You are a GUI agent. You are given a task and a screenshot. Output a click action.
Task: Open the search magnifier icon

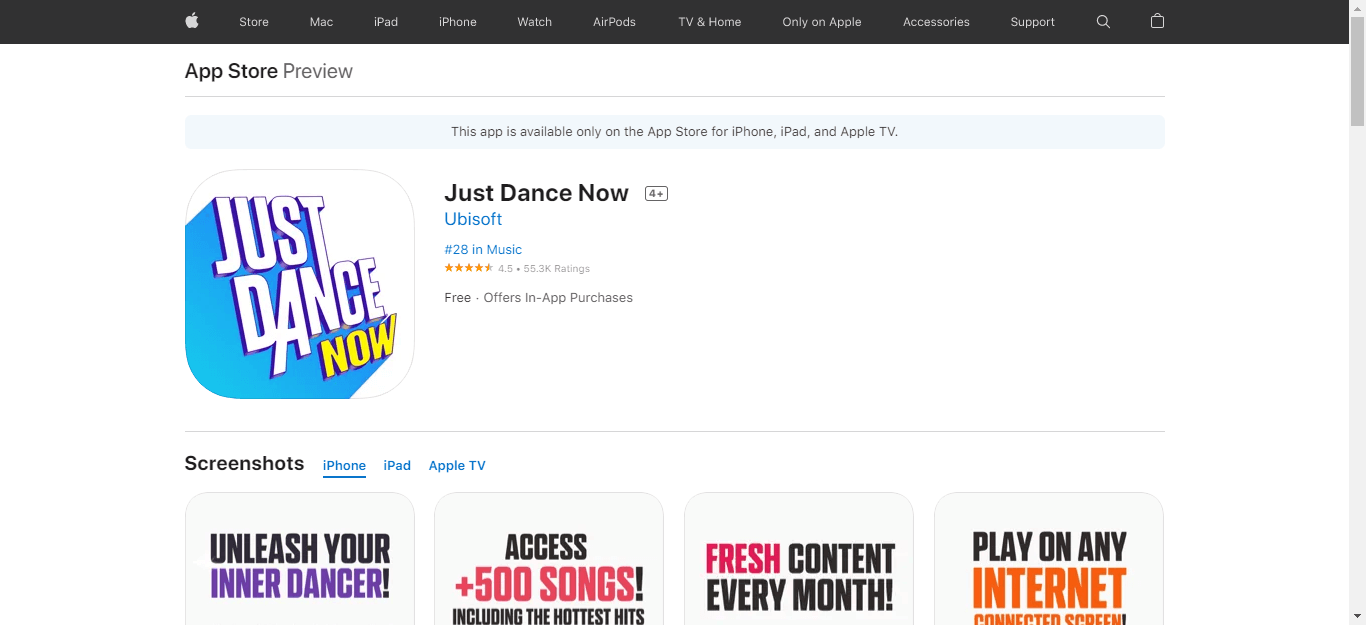1103,21
